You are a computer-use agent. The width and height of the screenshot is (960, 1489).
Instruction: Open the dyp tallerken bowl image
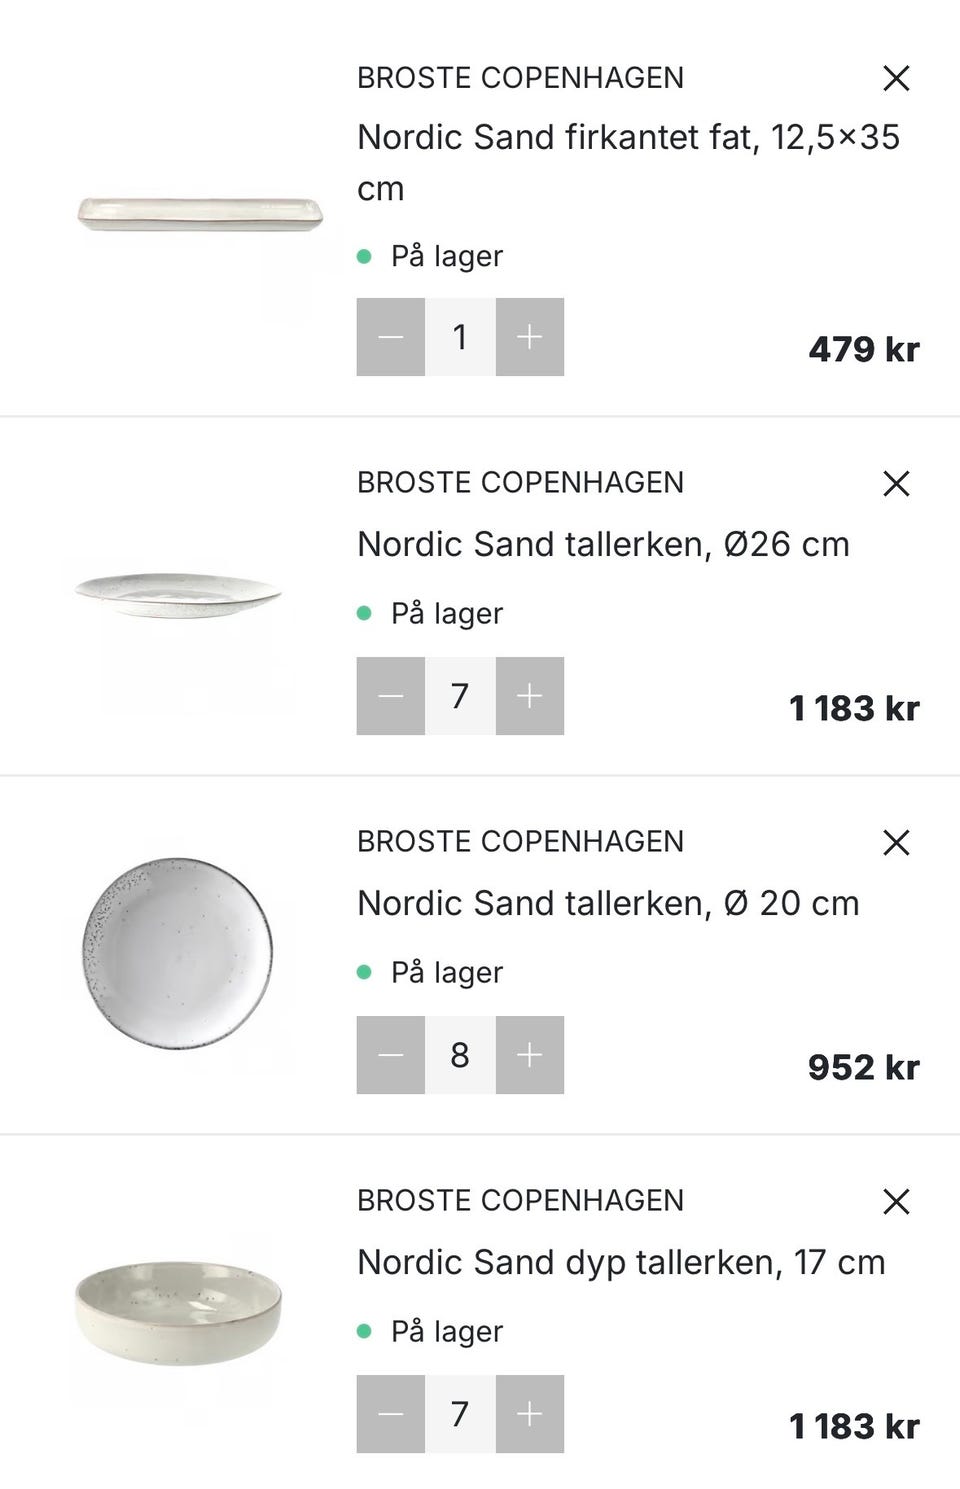coord(178,1311)
